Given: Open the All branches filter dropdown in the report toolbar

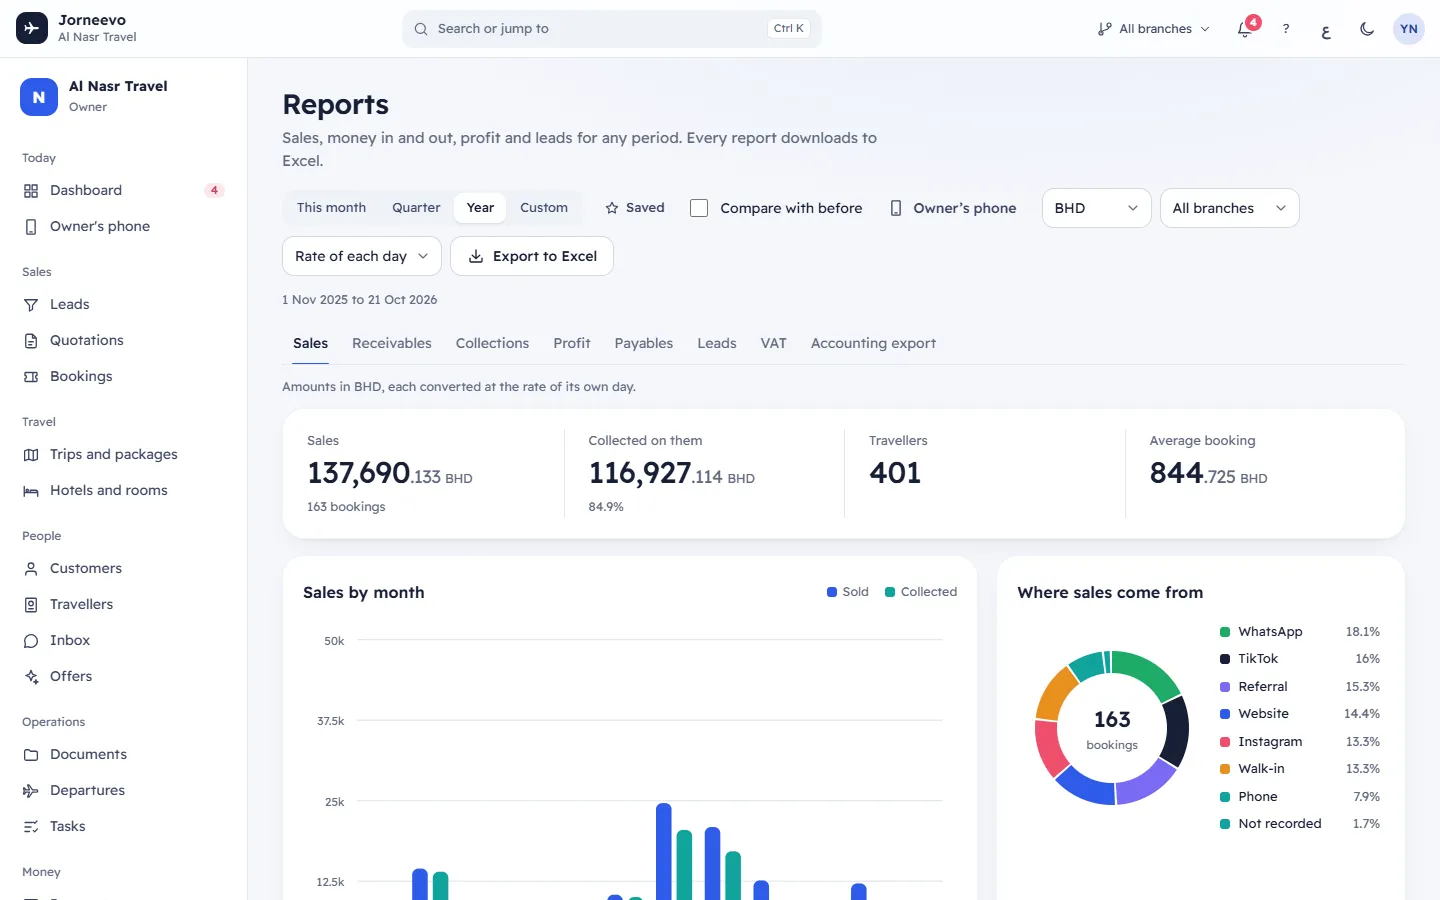Looking at the screenshot, I should pos(1229,208).
